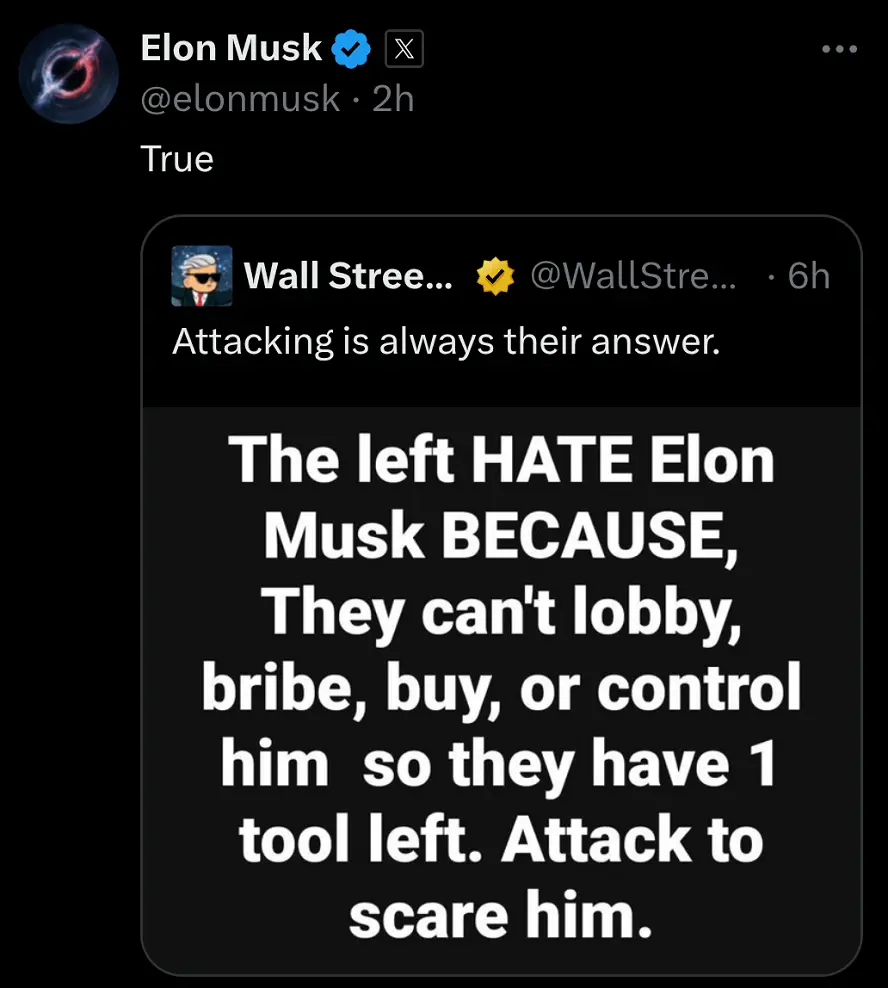Open the "Wall Stree..." quoted author name
The image size is (888, 988).
[x=348, y=276]
